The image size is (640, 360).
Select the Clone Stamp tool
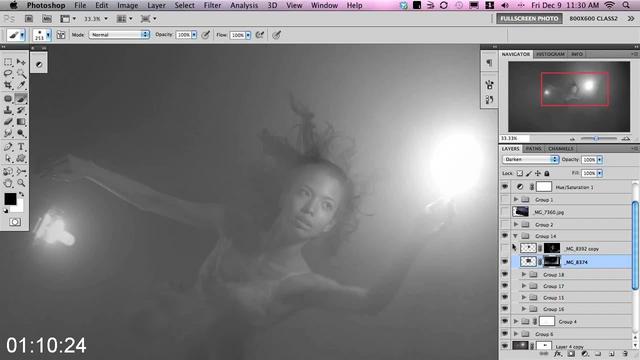coord(8,110)
